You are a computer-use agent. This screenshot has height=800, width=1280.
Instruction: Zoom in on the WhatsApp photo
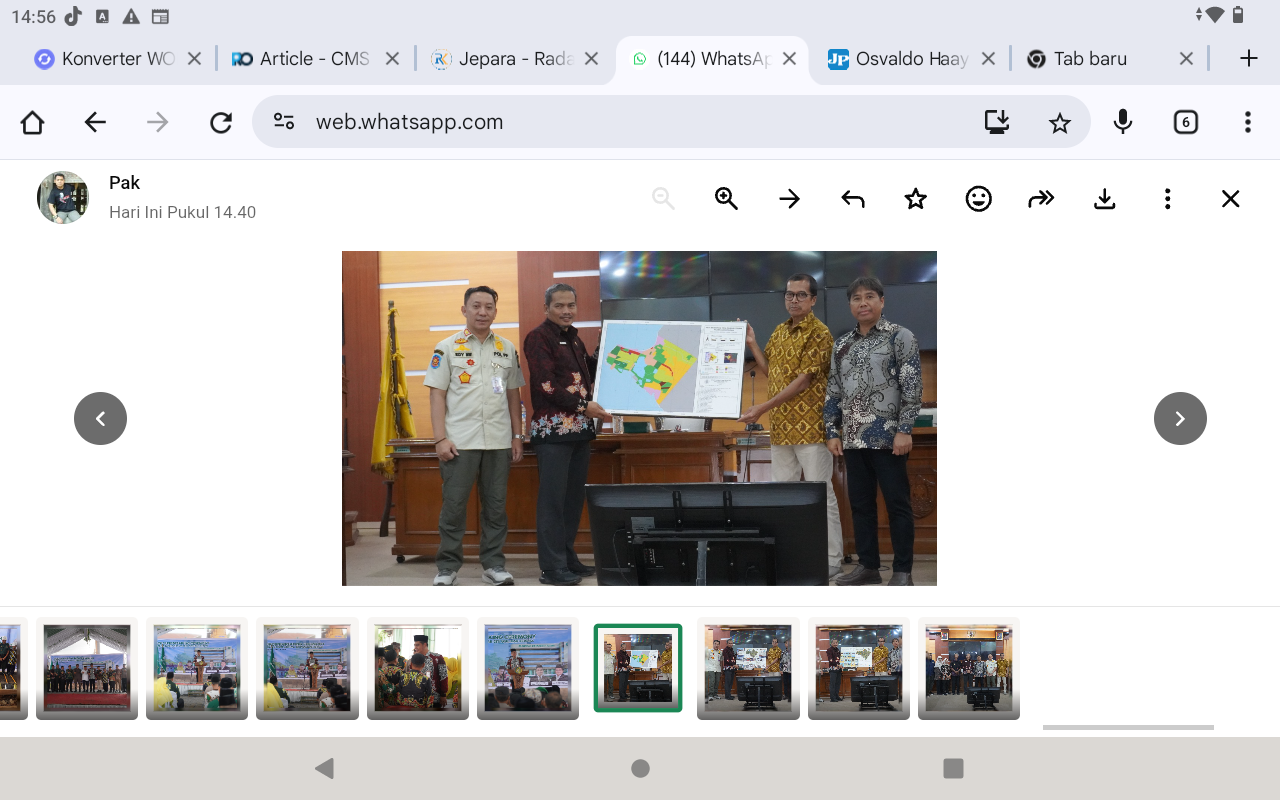pyautogui.click(x=726, y=199)
